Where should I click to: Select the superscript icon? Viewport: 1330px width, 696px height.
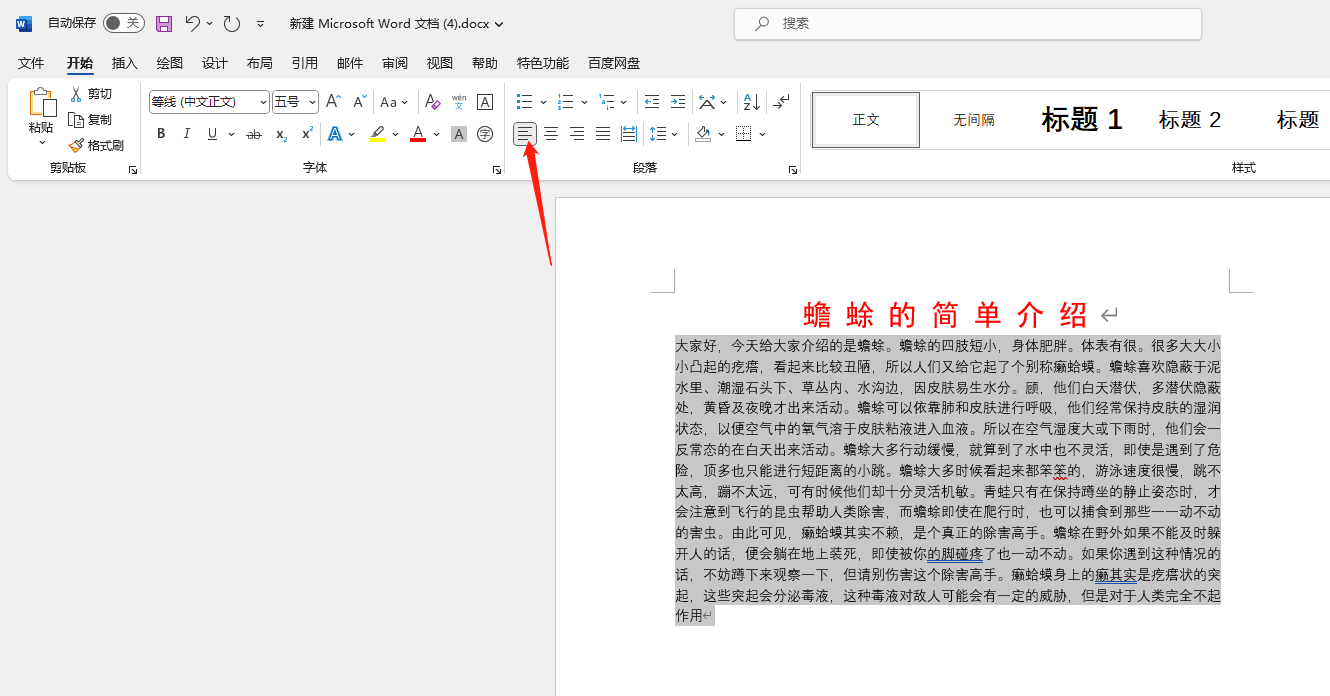[x=305, y=133]
